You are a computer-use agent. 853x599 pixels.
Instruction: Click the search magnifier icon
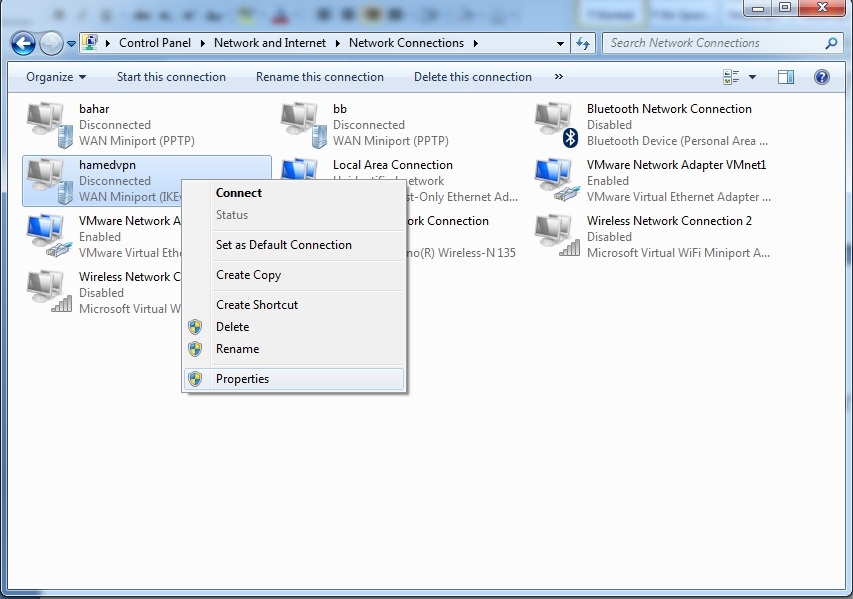pos(831,43)
